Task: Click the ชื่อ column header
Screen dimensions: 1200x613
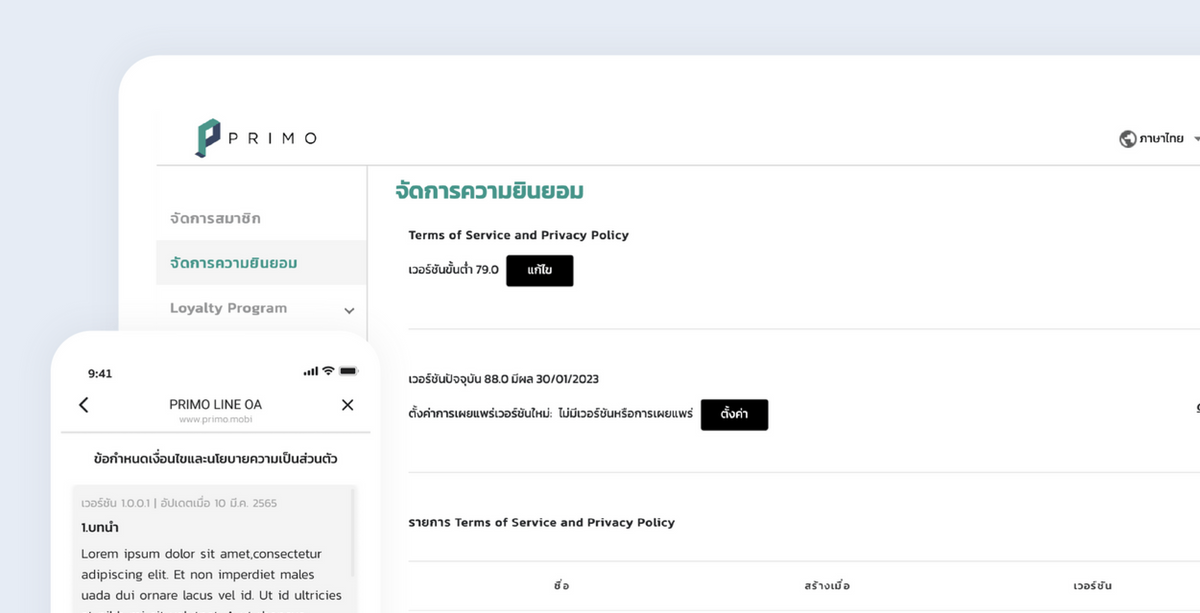Action: pos(561,586)
